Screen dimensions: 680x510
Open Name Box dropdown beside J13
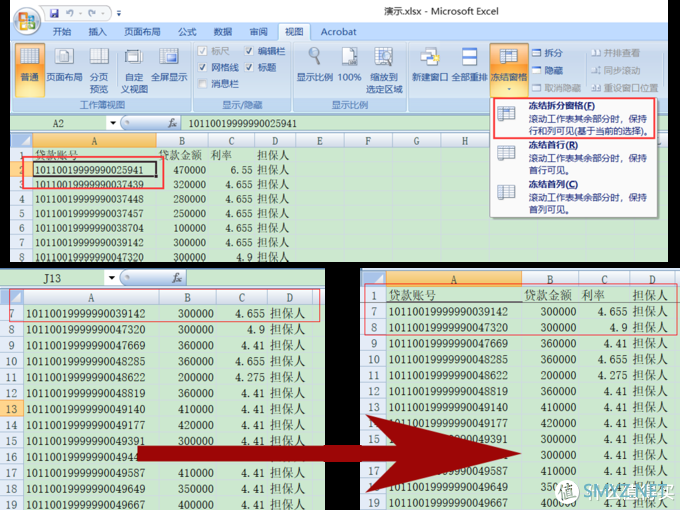point(111,278)
